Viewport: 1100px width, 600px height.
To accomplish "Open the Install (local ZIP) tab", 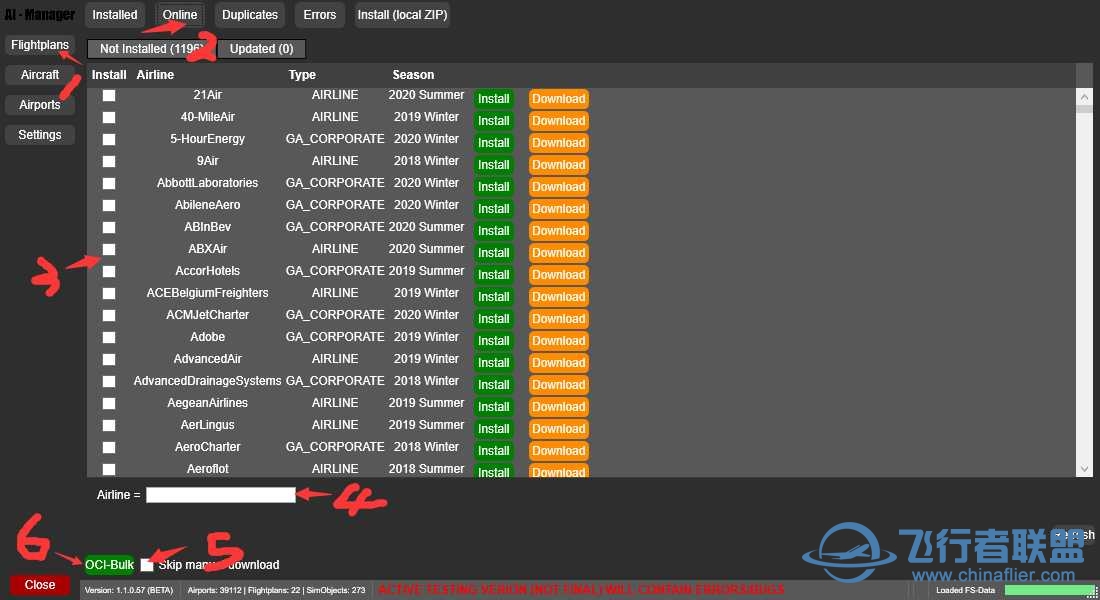I will pyautogui.click(x=402, y=15).
